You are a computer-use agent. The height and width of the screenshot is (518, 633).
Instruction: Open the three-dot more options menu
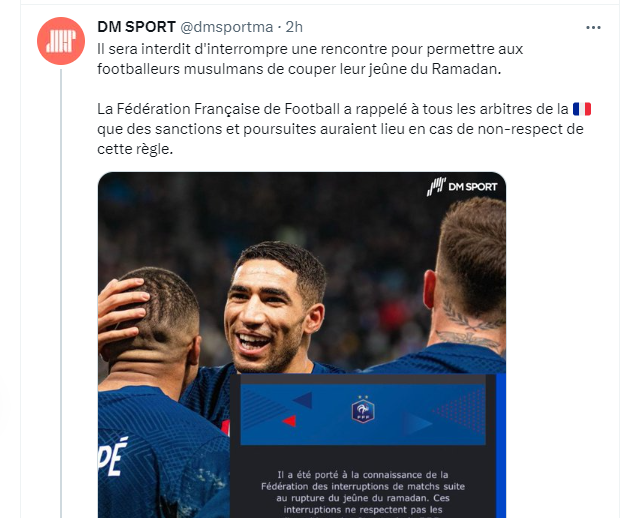click(593, 27)
